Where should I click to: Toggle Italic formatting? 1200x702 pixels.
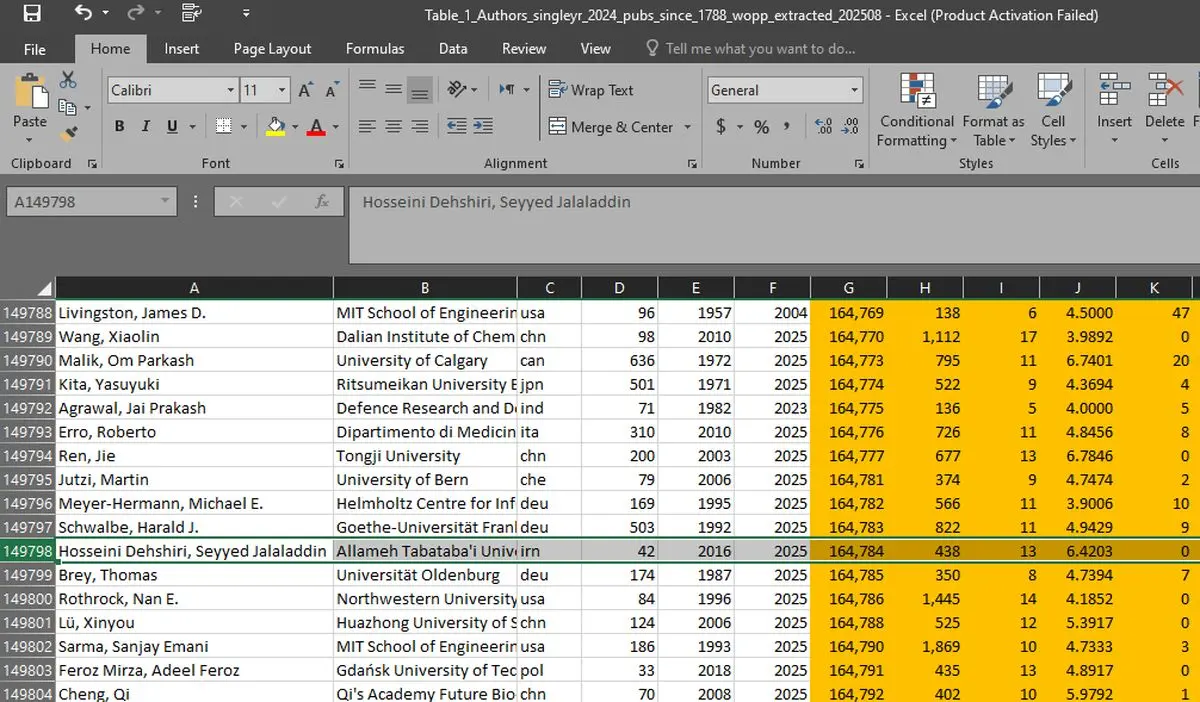point(146,127)
